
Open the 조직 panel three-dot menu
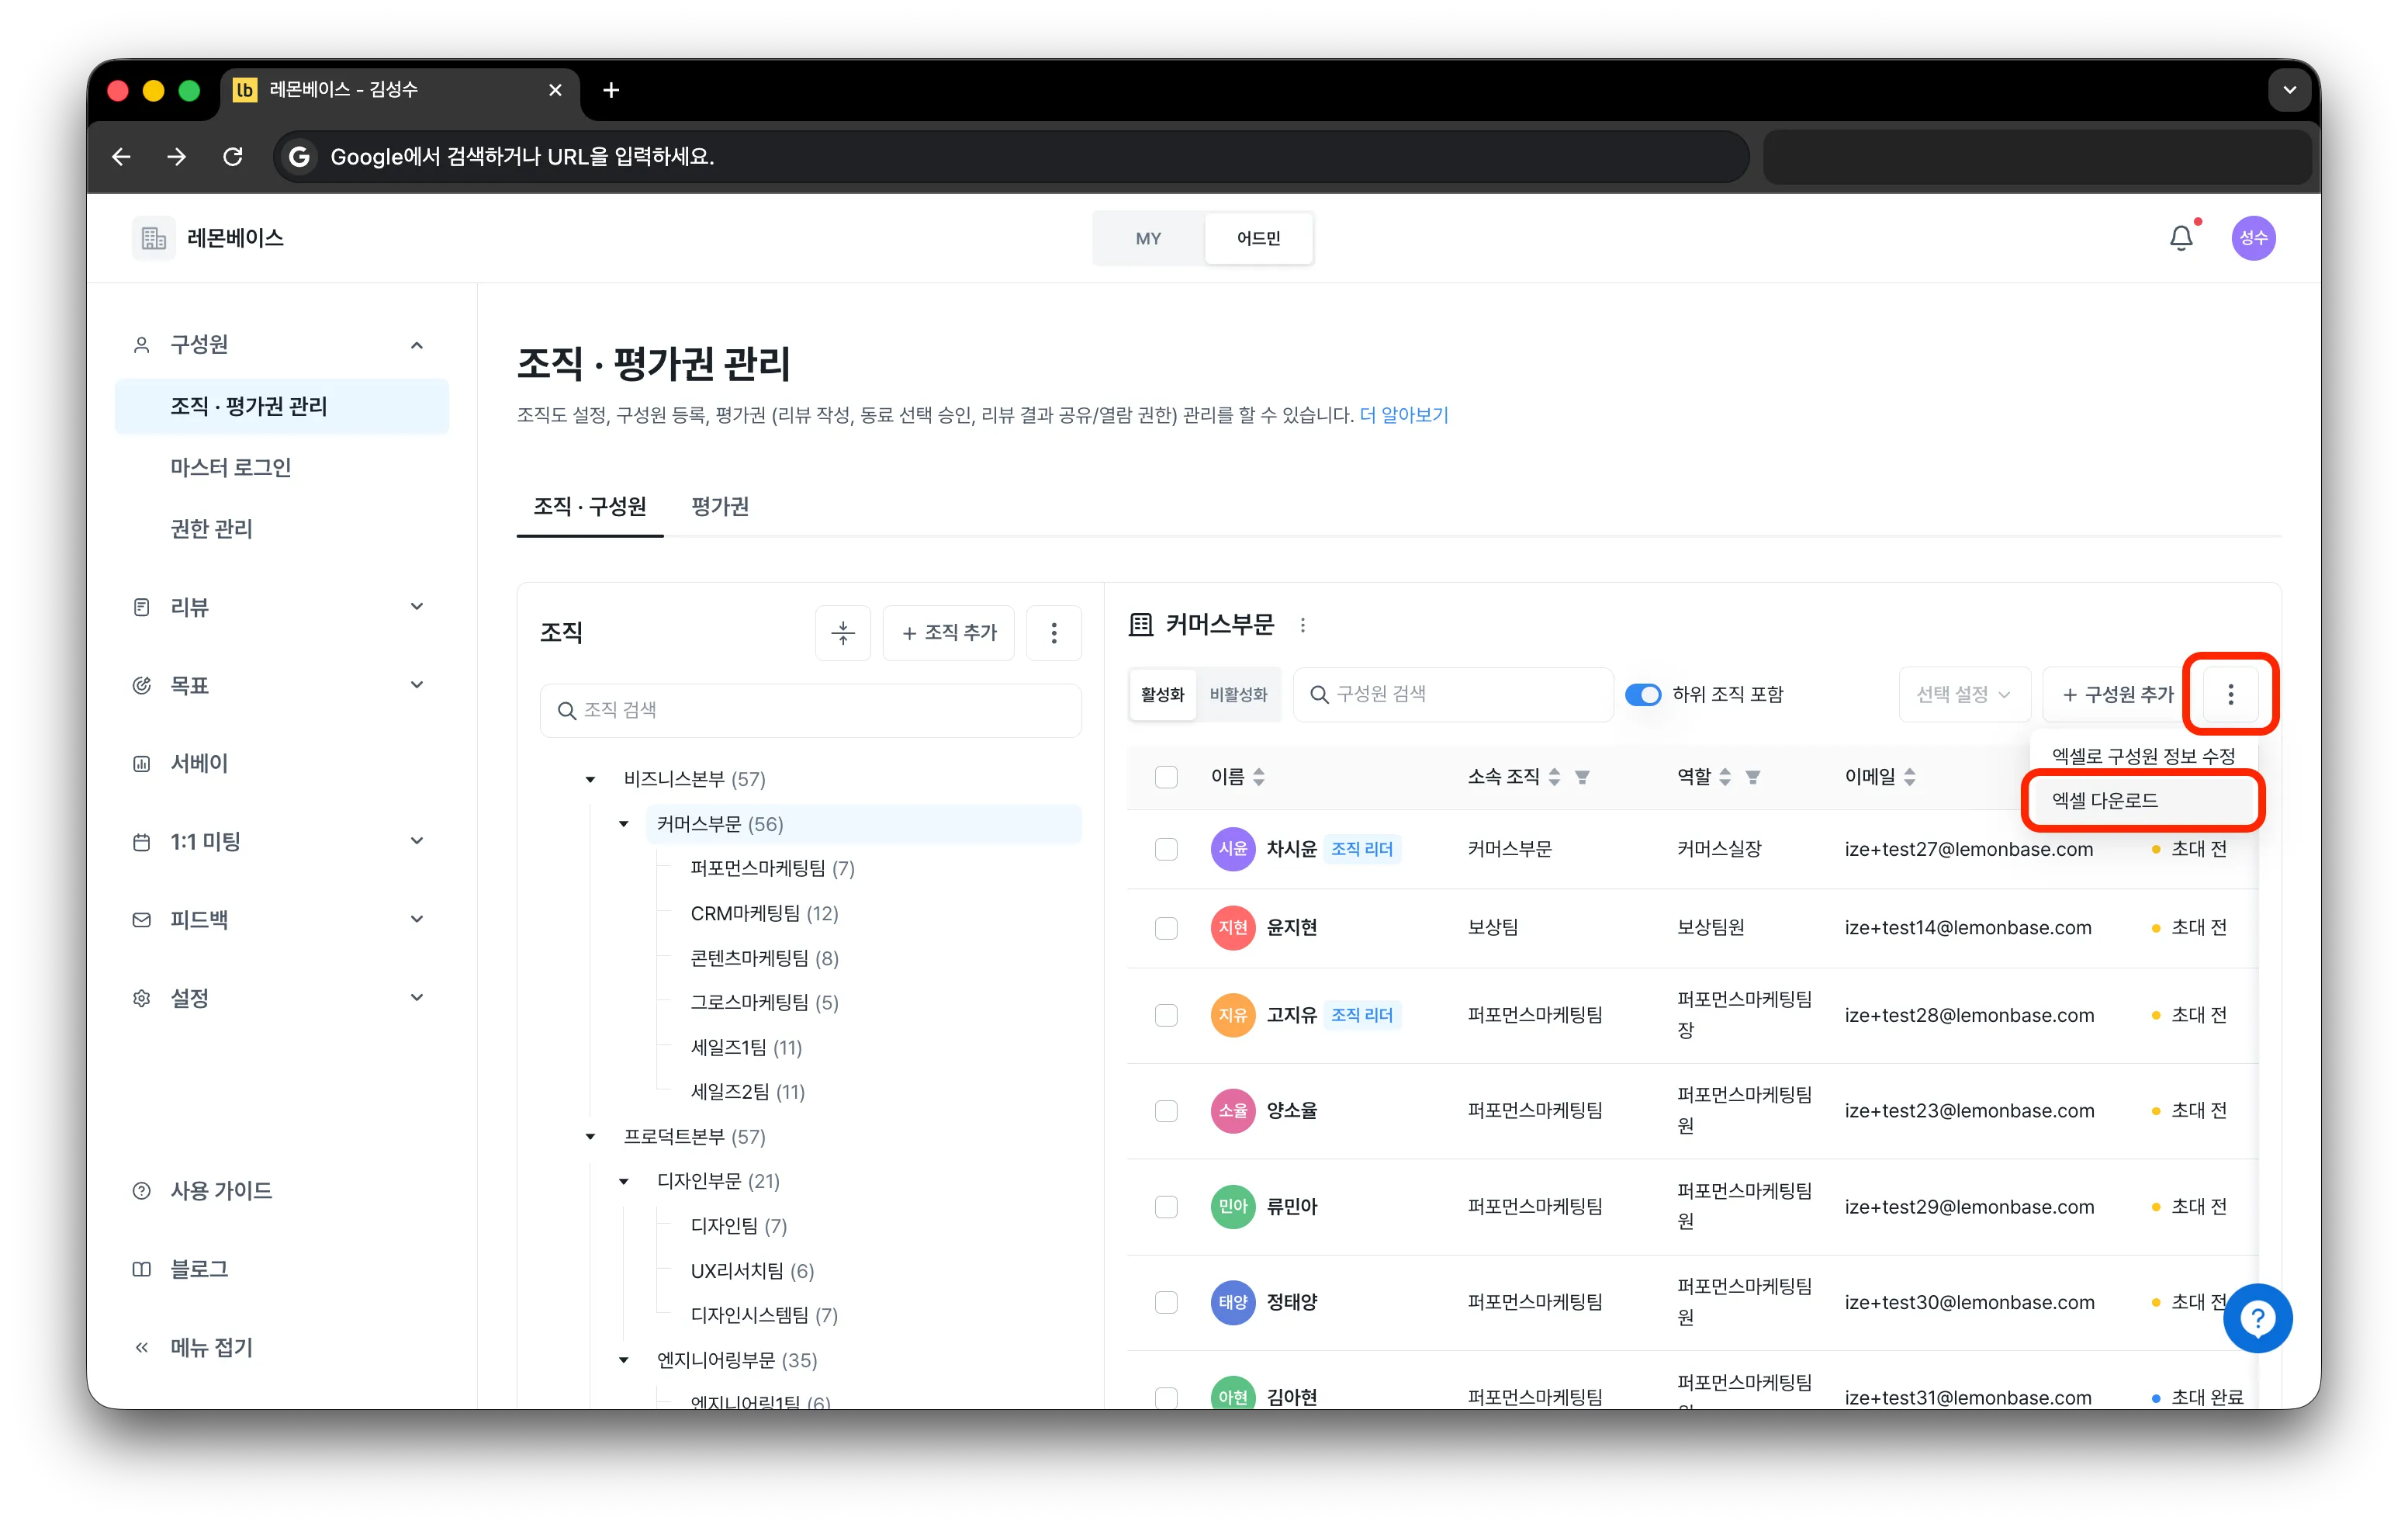pos(1054,632)
